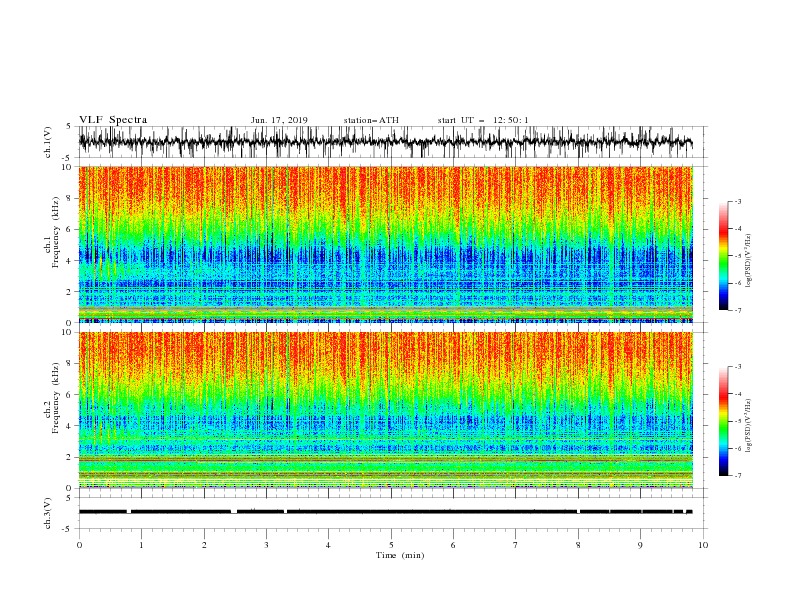This screenshot has width=792, height=612.
Task: Click the 'station=ATH' label
Action: coord(371,120)
